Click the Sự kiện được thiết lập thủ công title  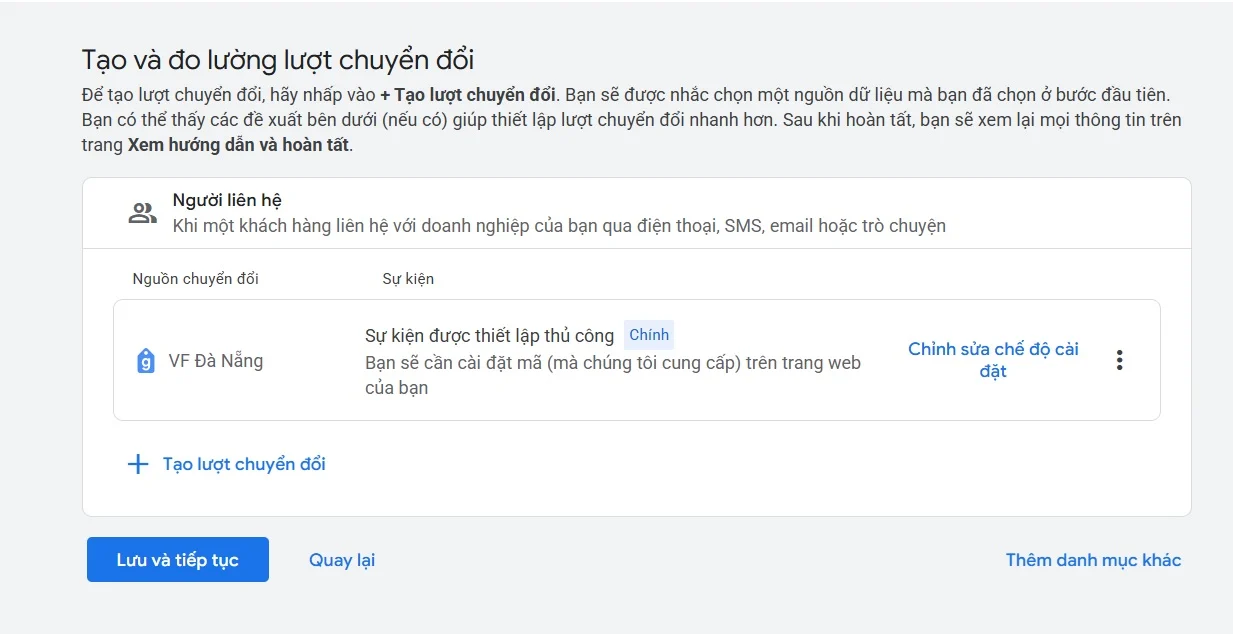click(x=489, y=336)
